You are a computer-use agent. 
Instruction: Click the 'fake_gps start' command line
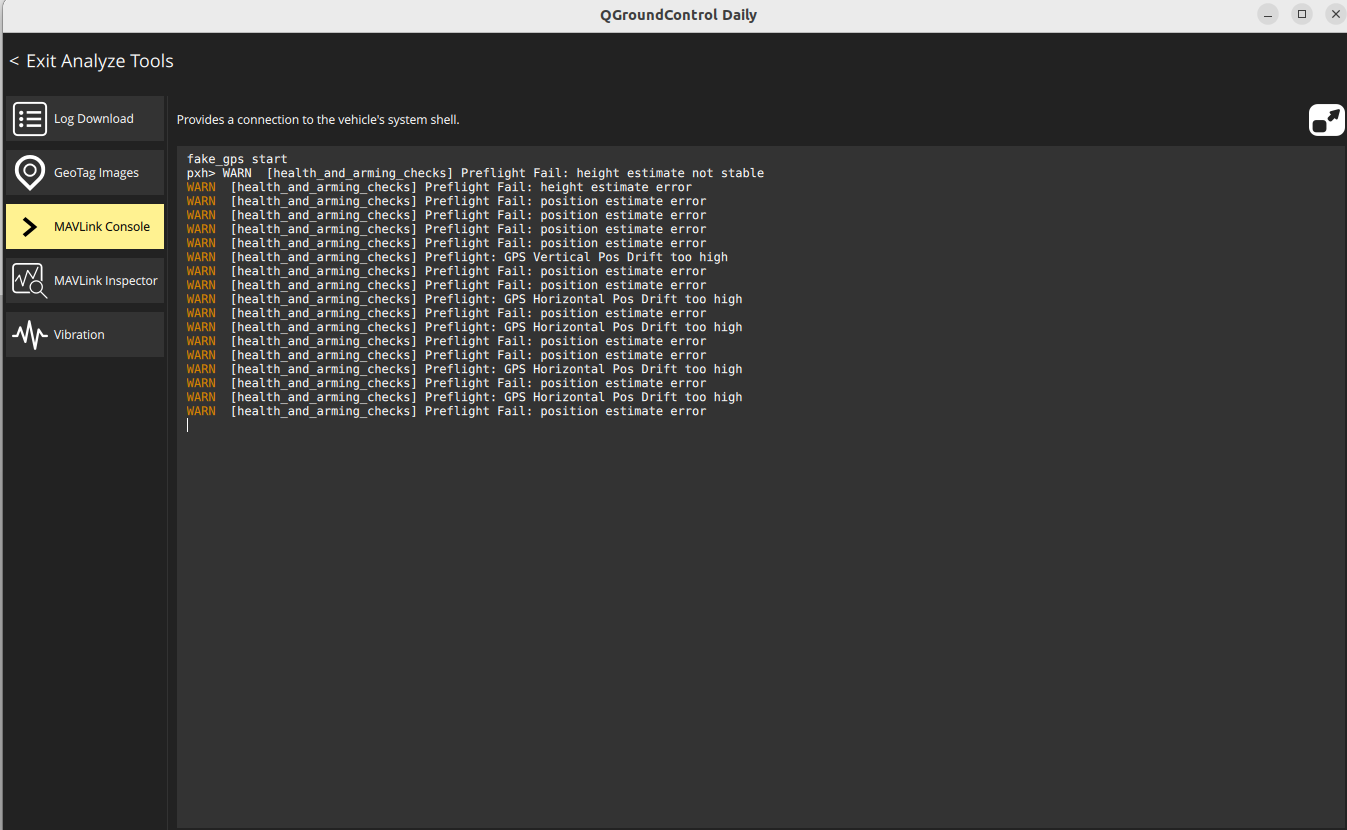[237, 159]
